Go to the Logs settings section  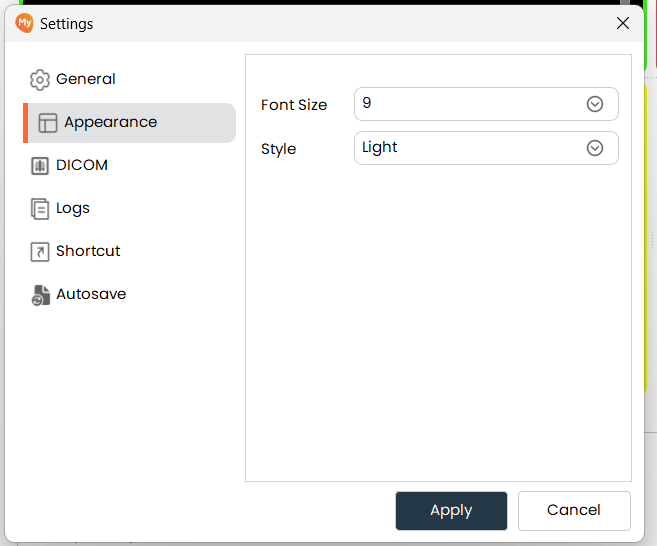pos(73,208)
